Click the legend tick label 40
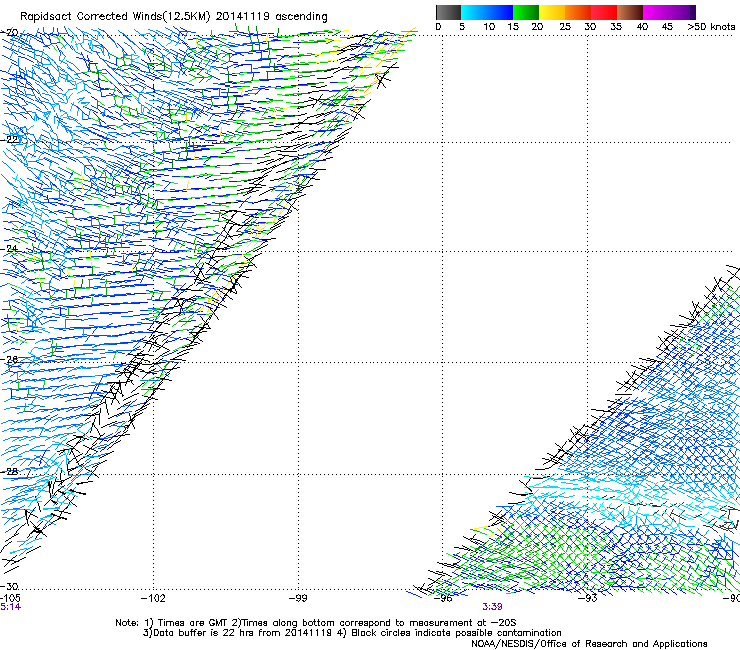 pyautogui.click(x=642, y=27)
